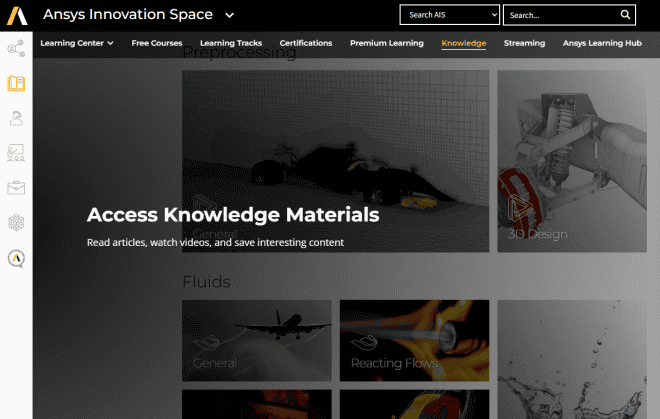The image size is (660, 419).
Task: Click the open book sidebar icon
Action: pos(16,83)
